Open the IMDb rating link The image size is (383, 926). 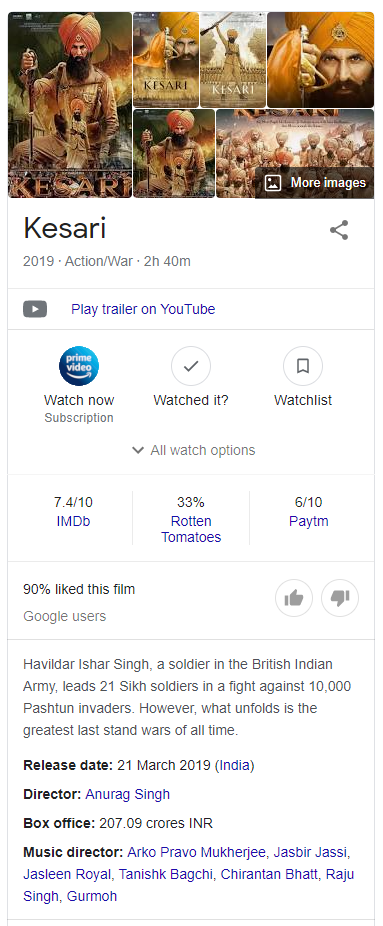(73, 521)
